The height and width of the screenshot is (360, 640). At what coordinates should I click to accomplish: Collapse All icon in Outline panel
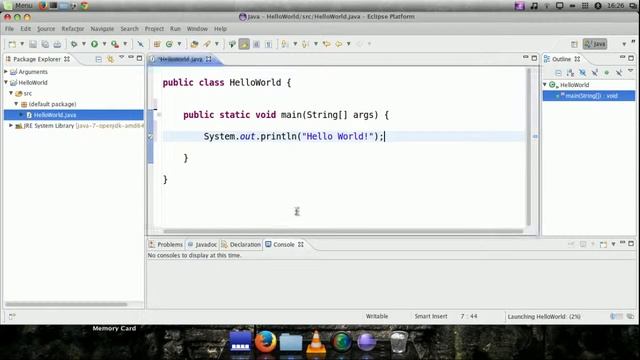(x=558, y=73)
